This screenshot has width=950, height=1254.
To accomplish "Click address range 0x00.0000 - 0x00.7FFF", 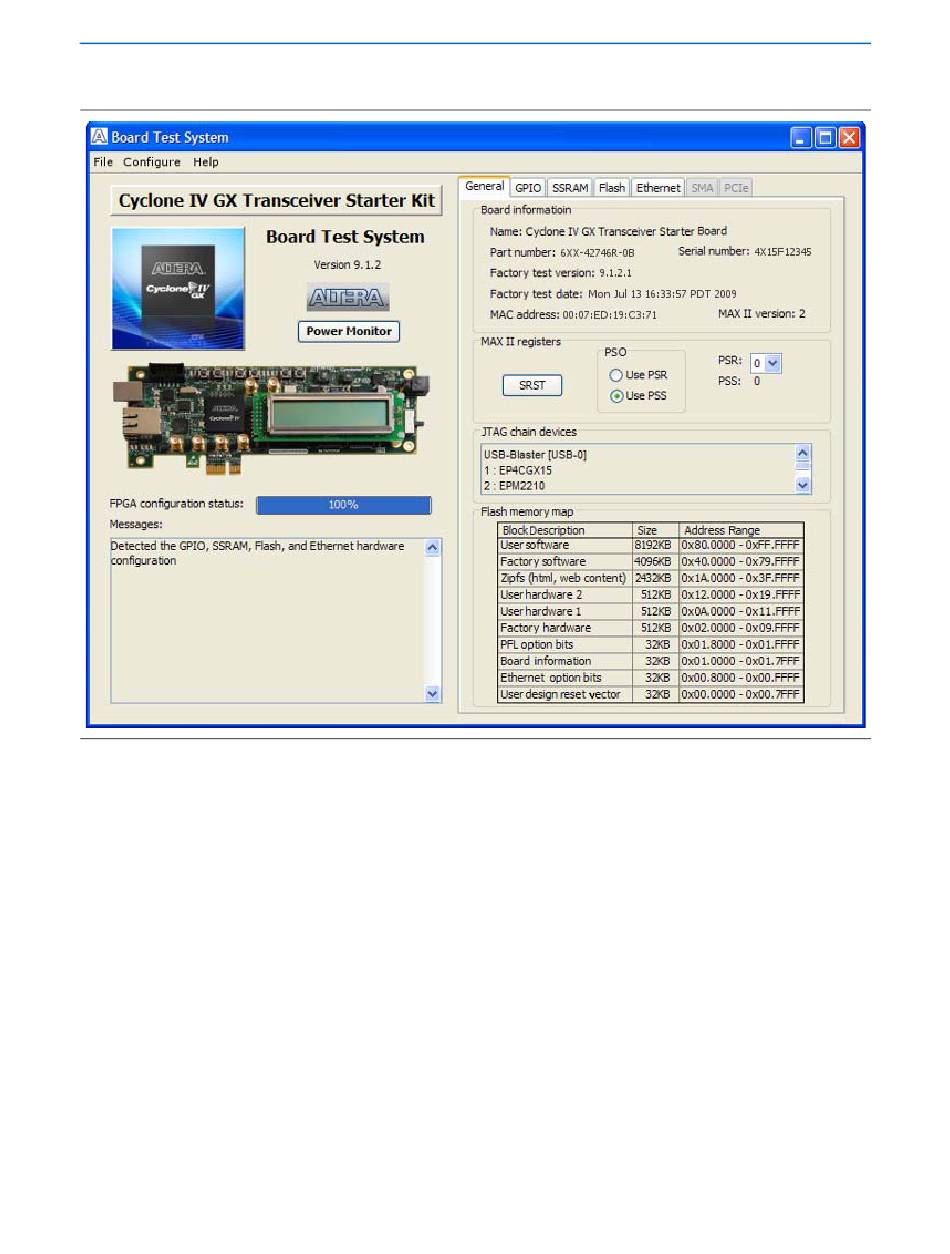I will tap(741, 694).
